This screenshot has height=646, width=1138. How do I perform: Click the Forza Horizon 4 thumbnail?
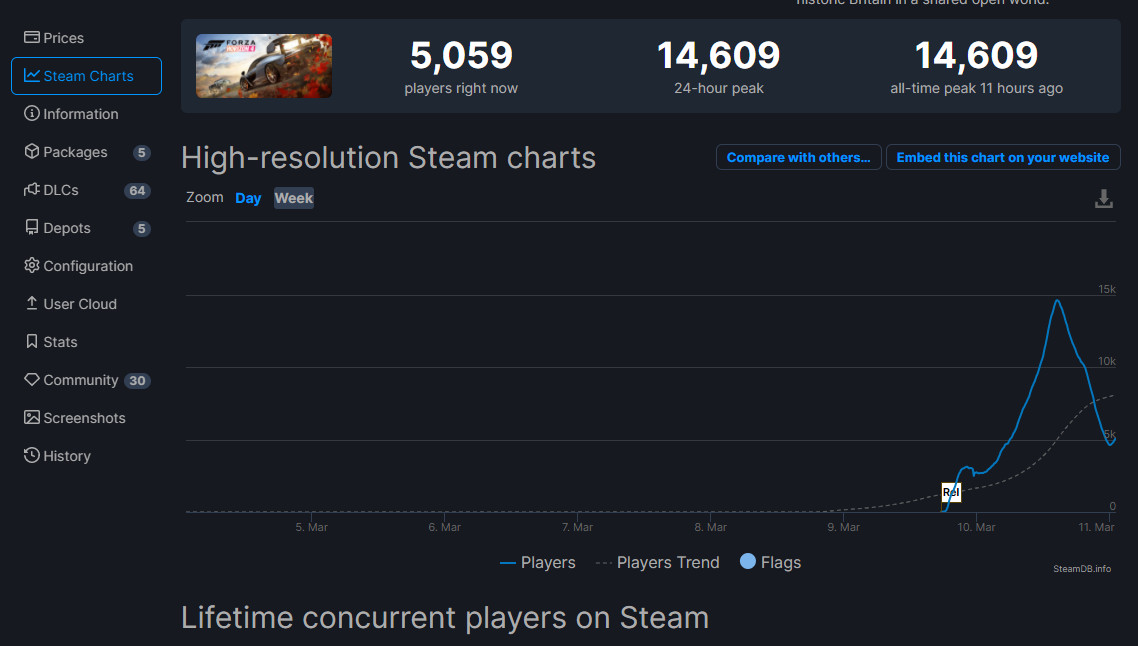264,66
